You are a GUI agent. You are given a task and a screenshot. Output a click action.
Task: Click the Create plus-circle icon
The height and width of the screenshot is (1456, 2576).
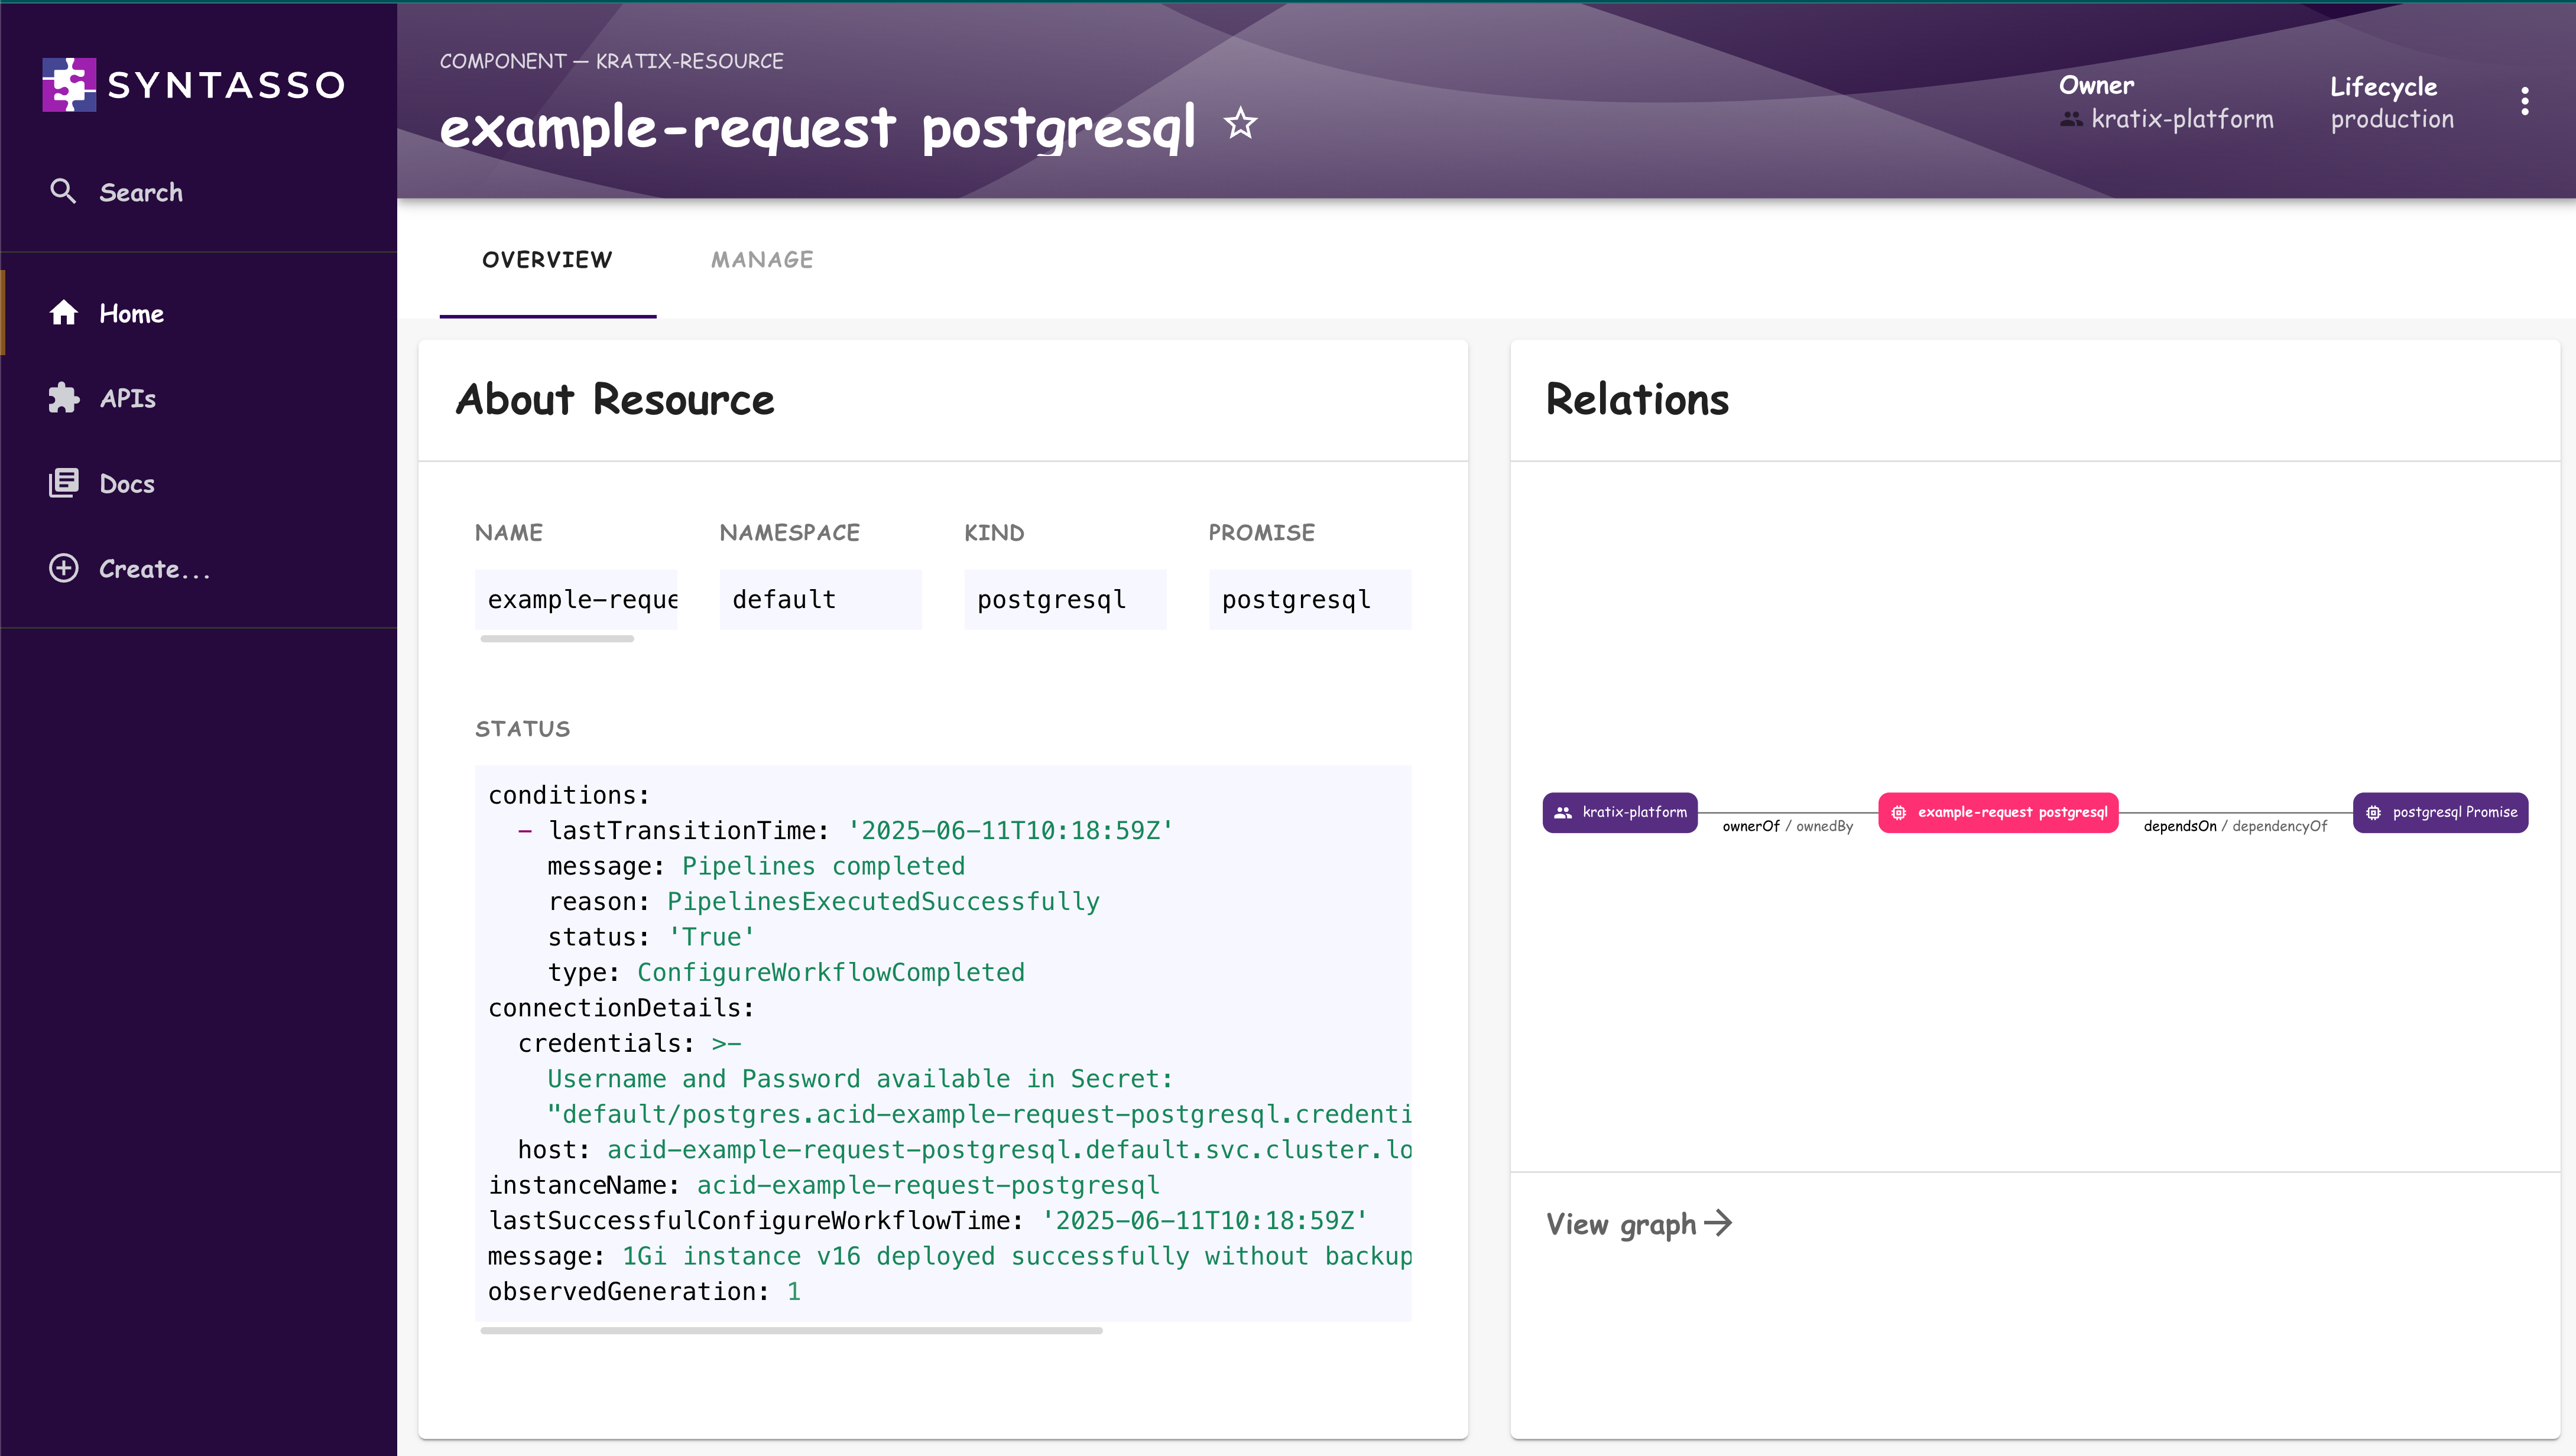click(x=64, y=568)
